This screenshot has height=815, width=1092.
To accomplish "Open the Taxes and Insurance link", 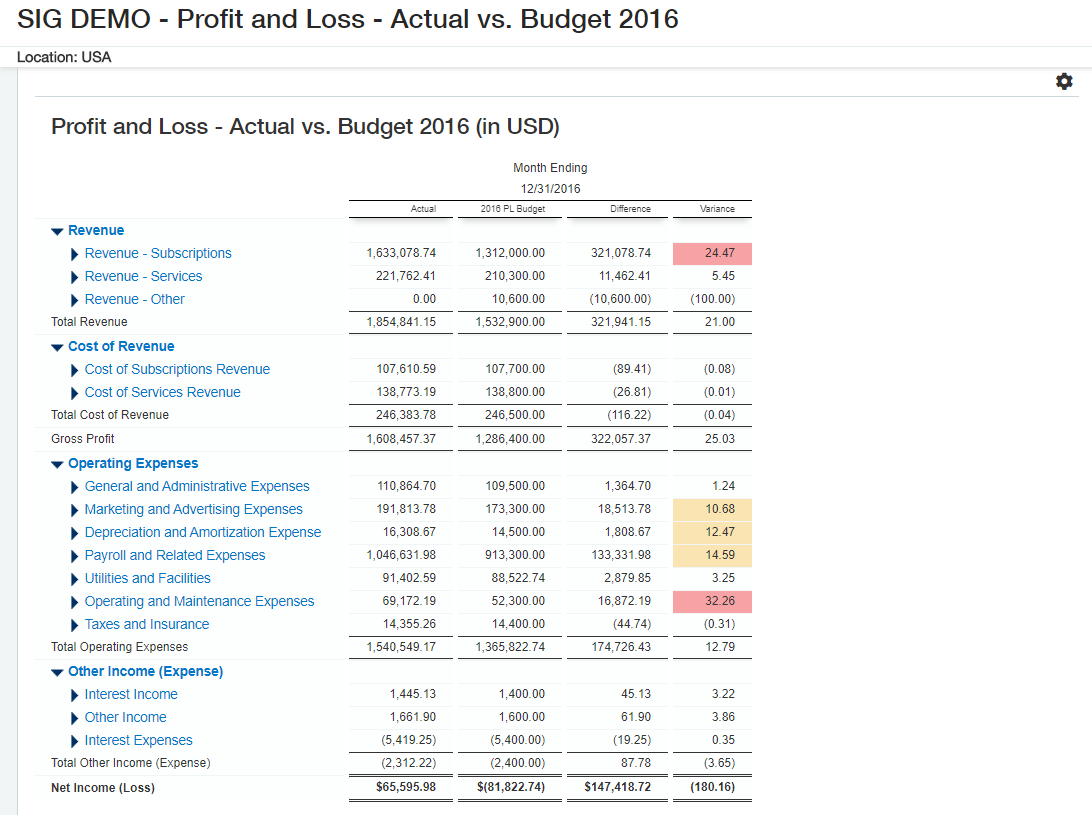I will [146, 624].
